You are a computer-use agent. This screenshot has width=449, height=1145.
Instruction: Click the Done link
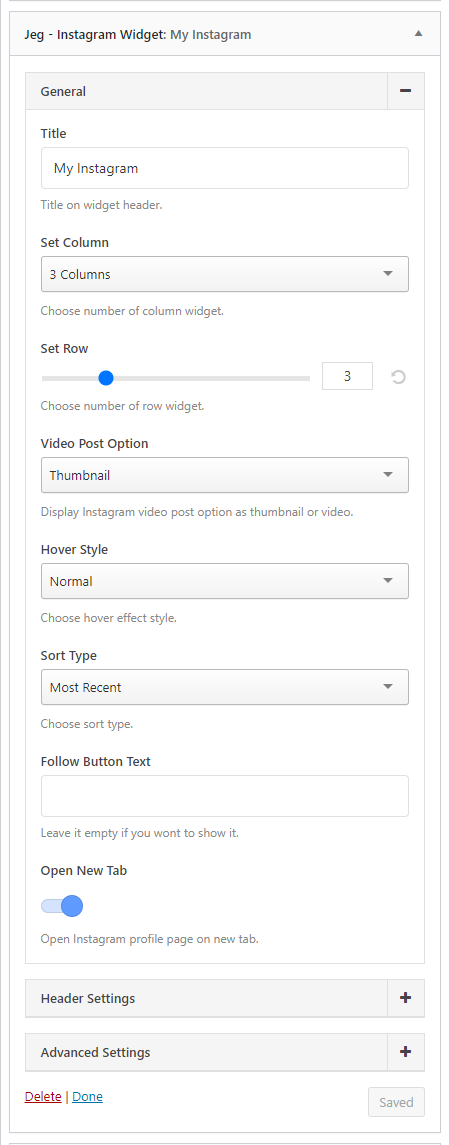[x=88, y=1096]
